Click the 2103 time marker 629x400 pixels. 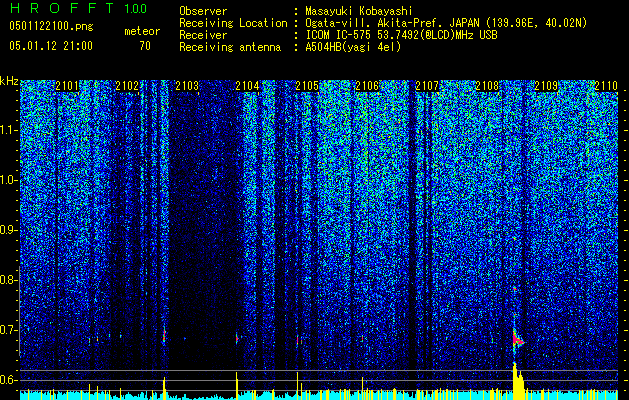coord(187,86)
